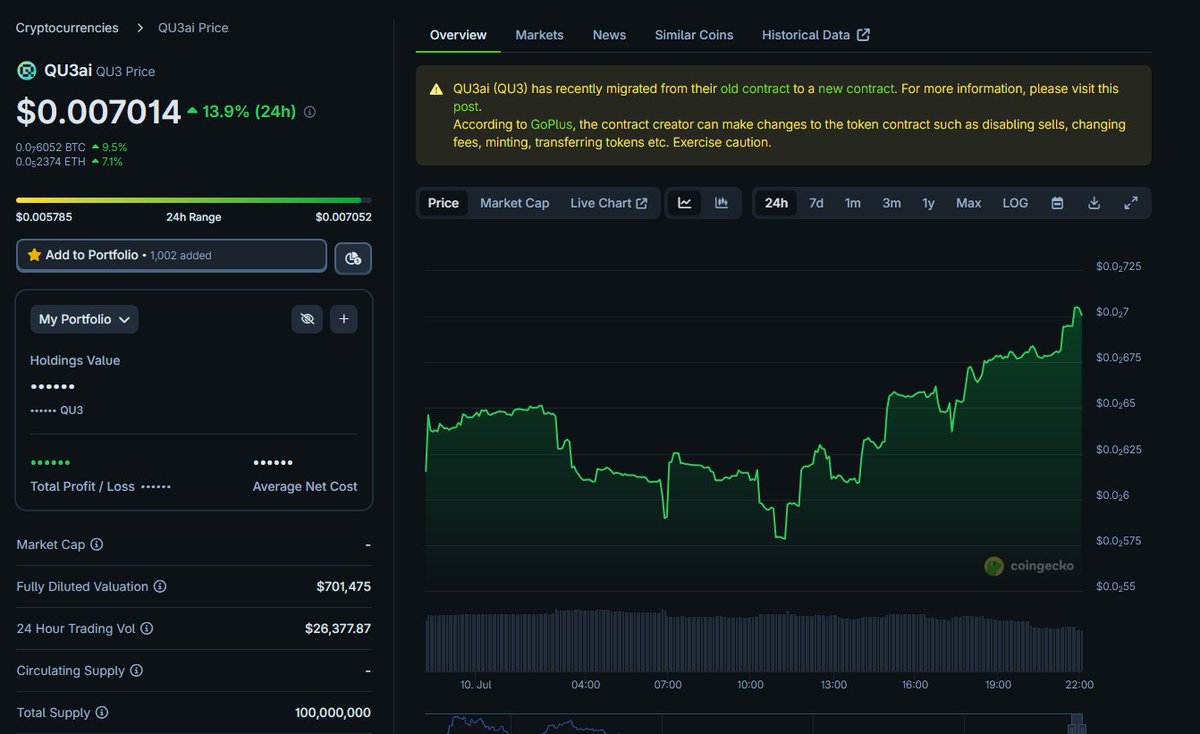Click the QU3ai coin logo

coord(26,70)
